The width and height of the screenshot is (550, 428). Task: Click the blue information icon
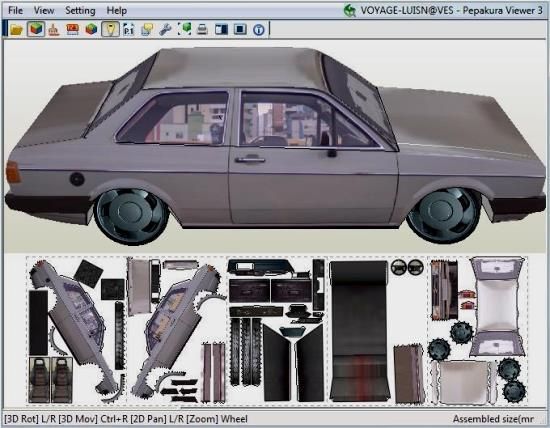pos(259,30)
